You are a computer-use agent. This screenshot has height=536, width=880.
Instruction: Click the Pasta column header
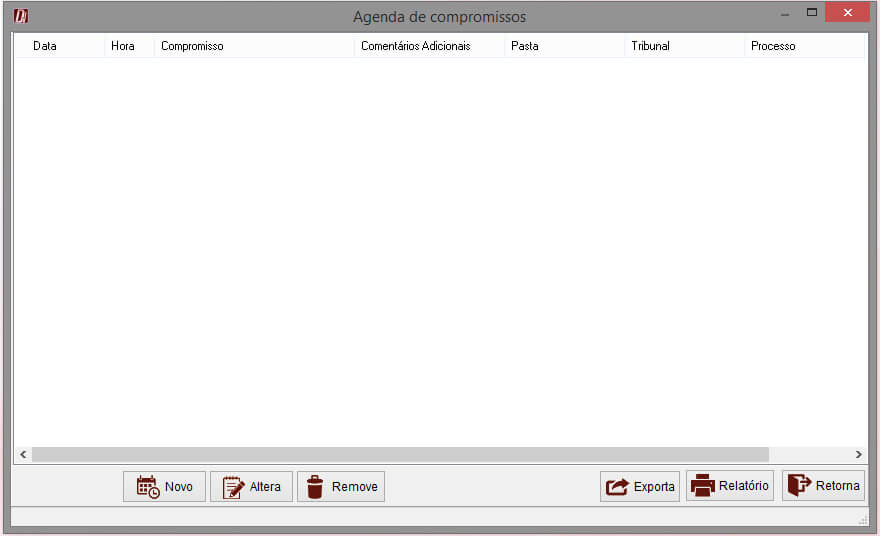point(525,46)
